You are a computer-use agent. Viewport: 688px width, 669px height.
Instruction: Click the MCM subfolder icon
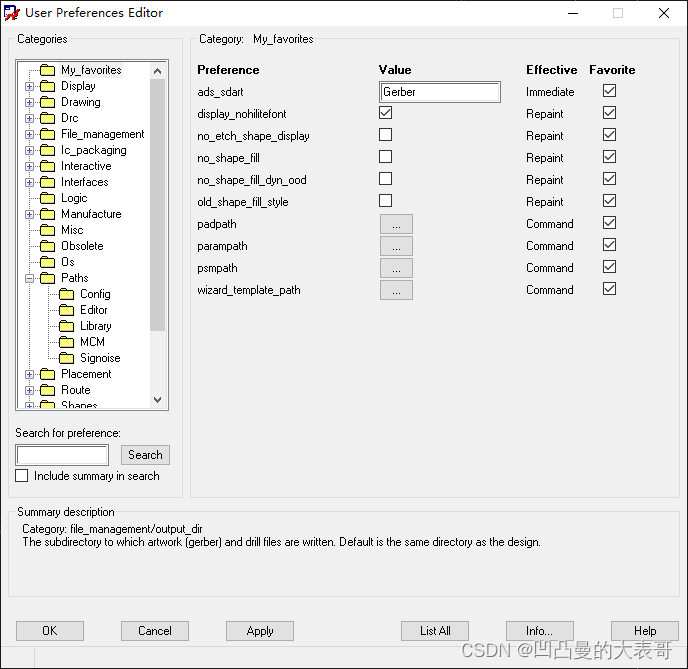(x=66, y=342)
